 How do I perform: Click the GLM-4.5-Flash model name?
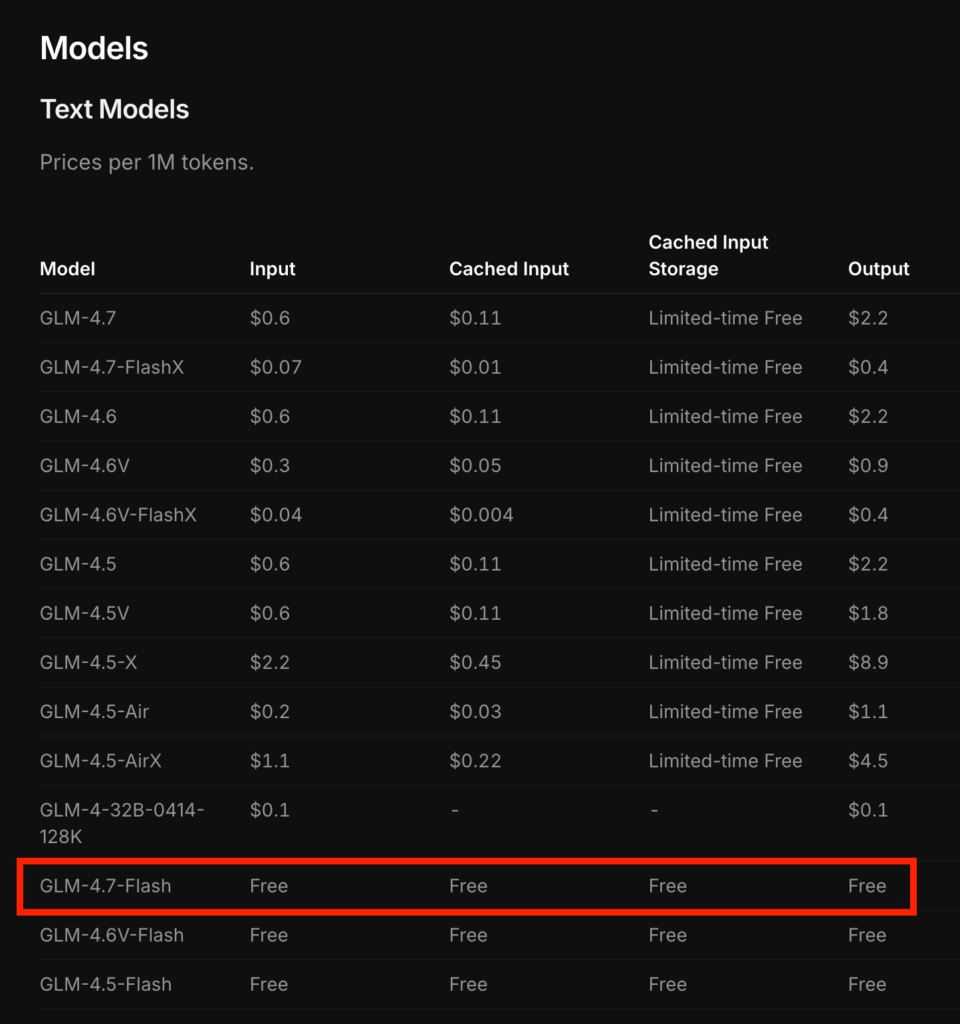[105, 984]
